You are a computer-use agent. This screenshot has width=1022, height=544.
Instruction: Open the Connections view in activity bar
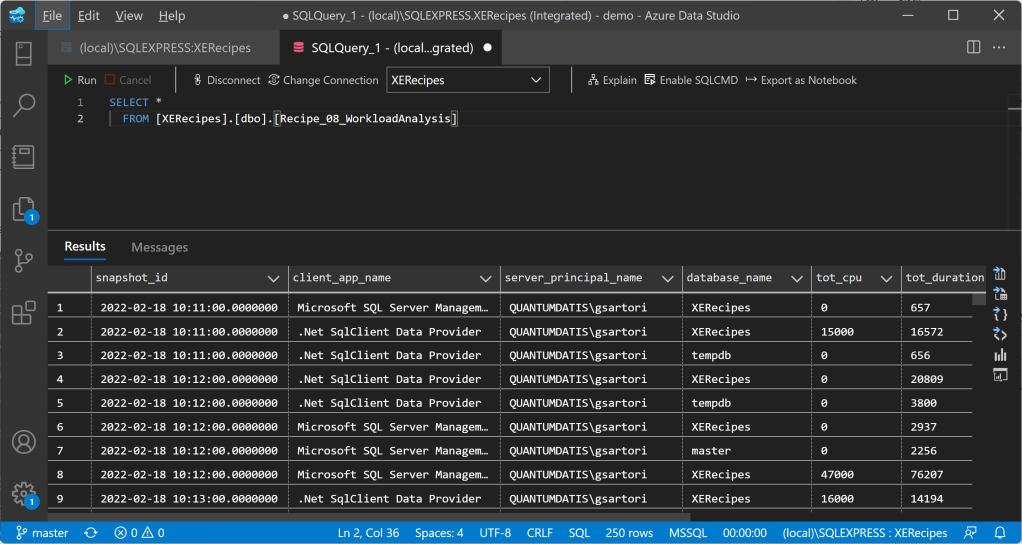23,53
